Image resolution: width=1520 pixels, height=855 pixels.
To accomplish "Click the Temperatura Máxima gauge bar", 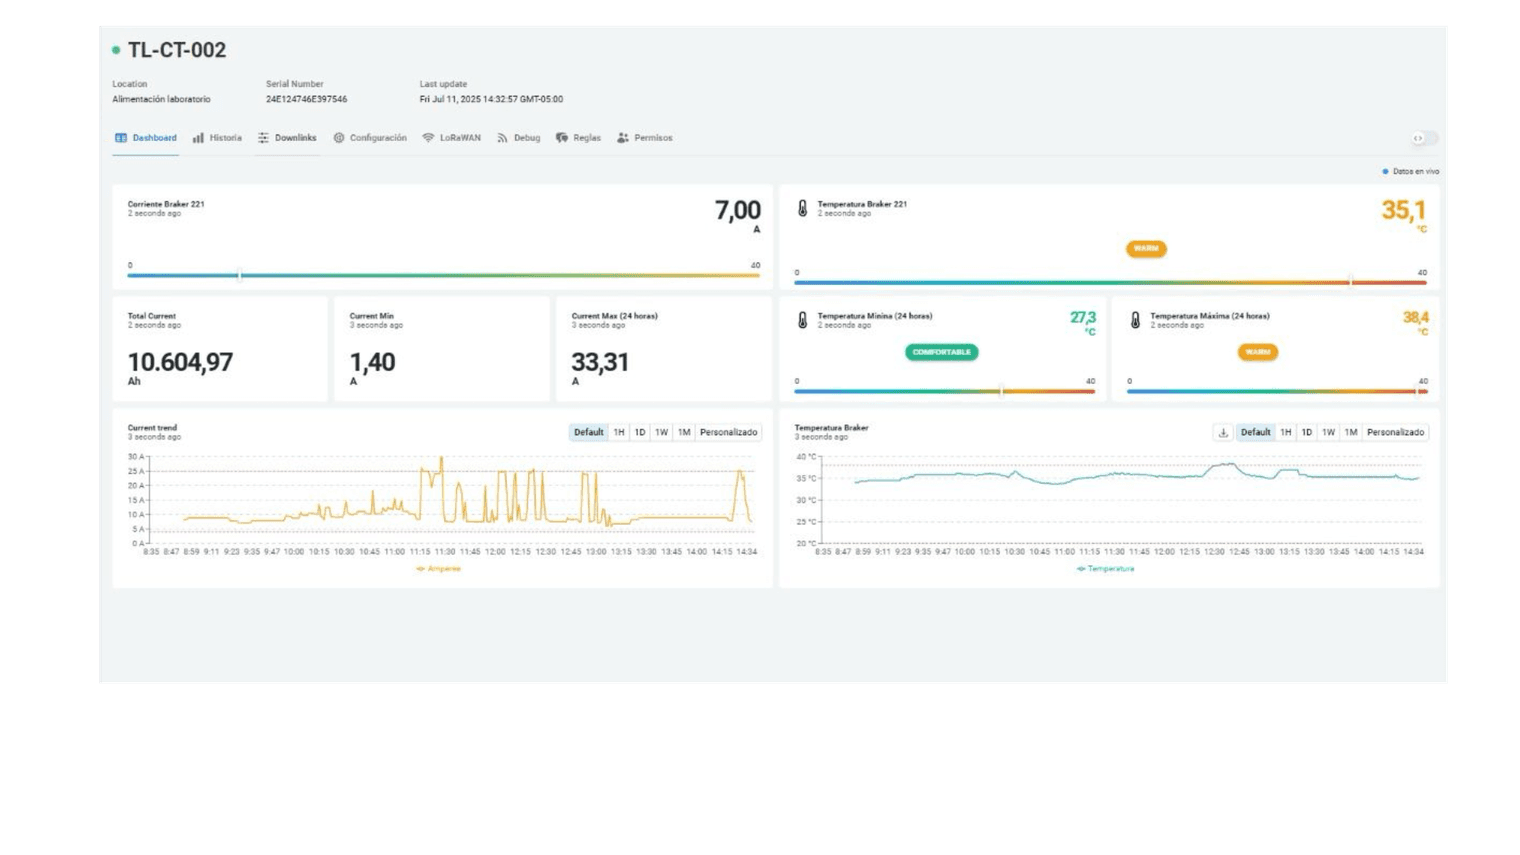I will 1277,391.
